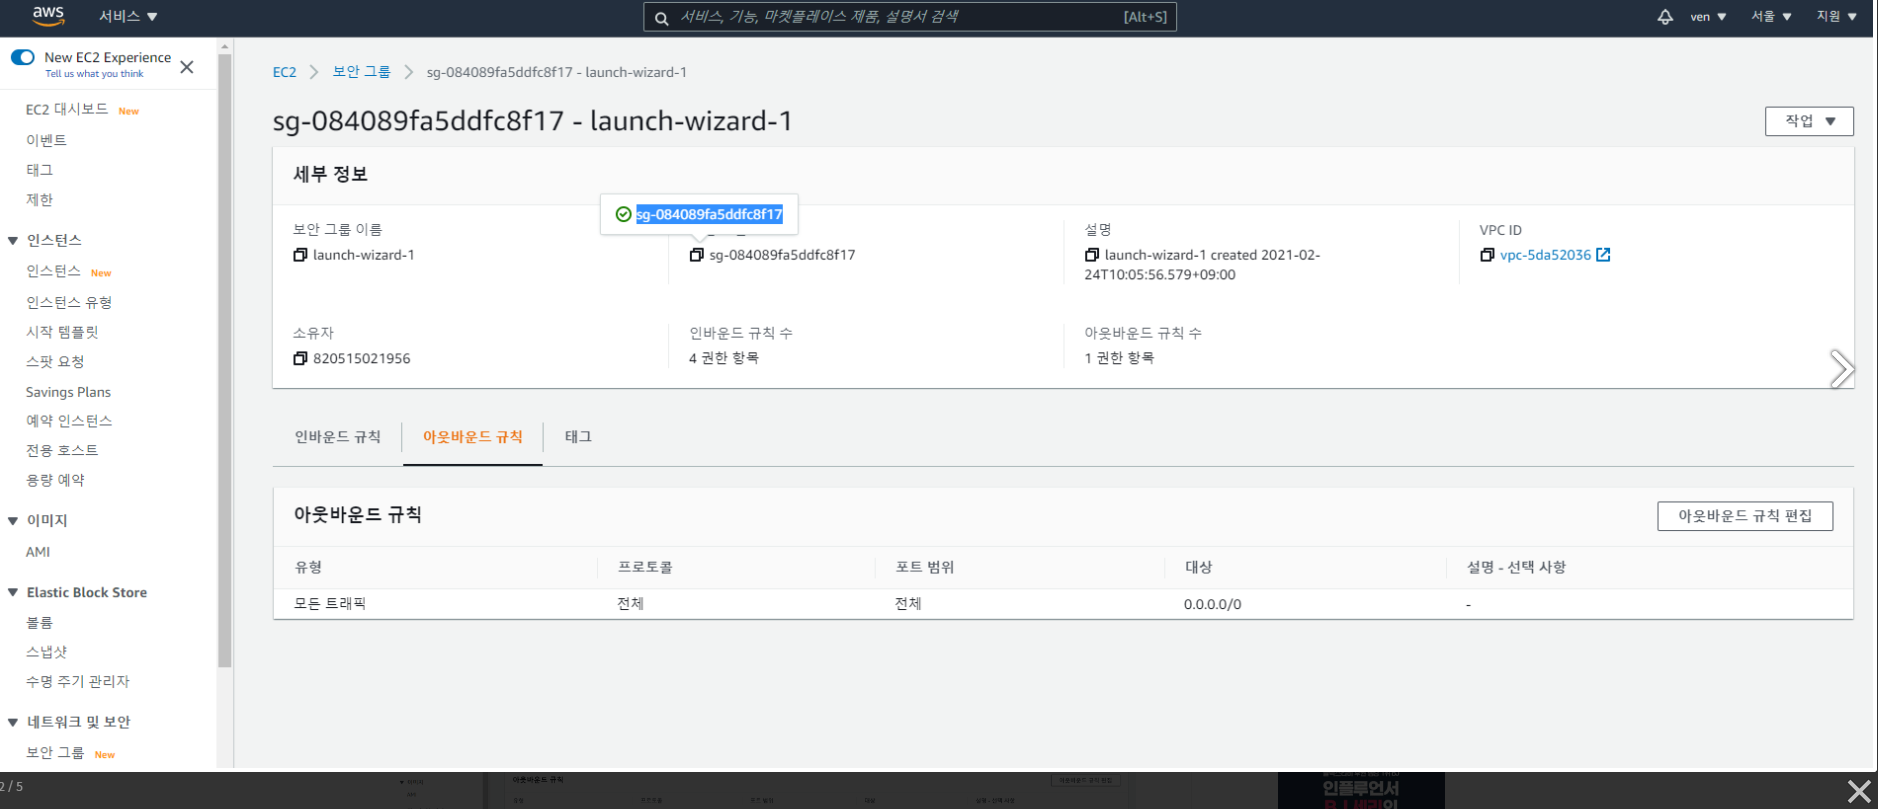Screen dimensions: 1878x809
Task: Open the 서비스 services dropdown
Action: [x=128, y=17]
